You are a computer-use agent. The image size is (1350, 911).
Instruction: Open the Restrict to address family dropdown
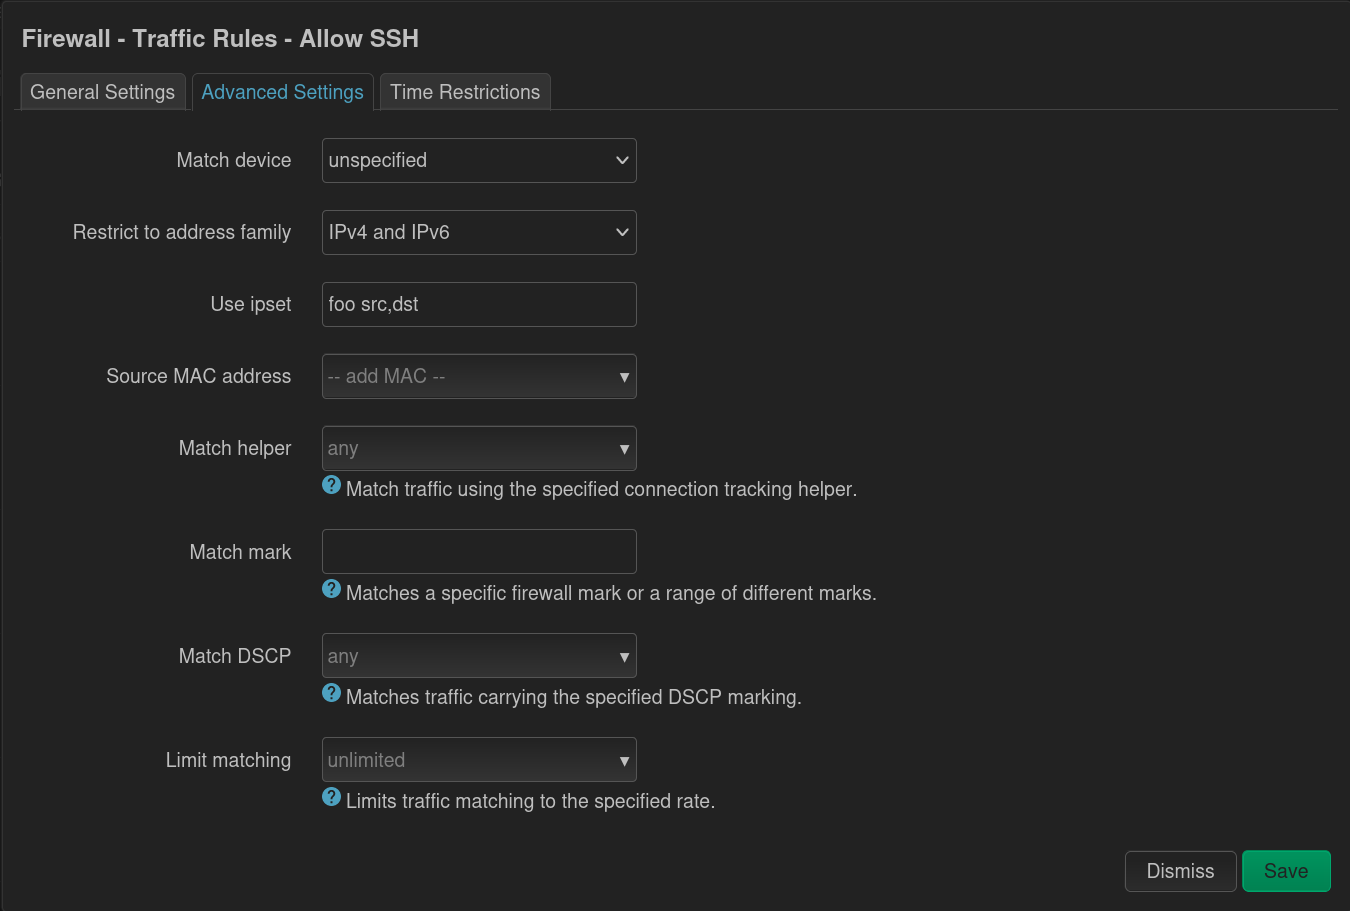(x=479, y=232)
